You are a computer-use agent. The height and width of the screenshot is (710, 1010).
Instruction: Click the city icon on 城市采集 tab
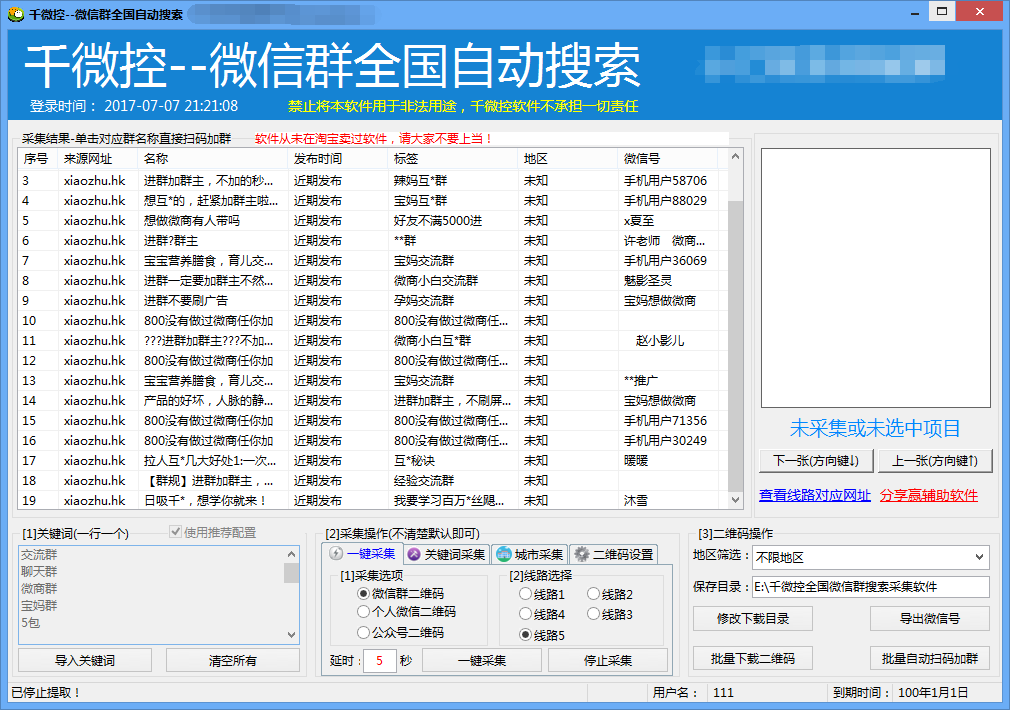(x=504, y=554)
